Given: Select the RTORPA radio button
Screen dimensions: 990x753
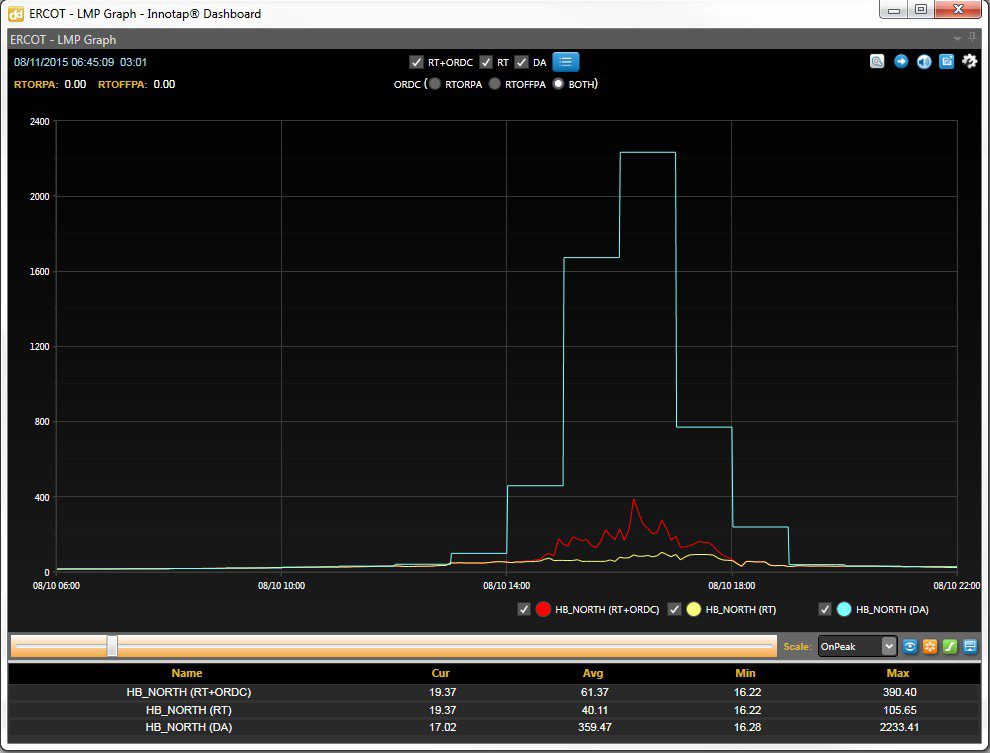Looking at the screenshot, I should pos(434,84).
